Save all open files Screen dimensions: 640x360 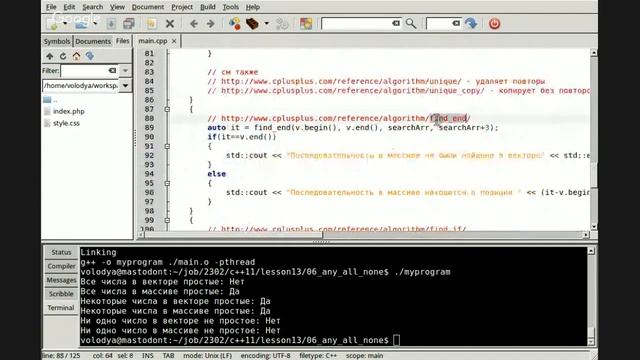click(129, 24)
